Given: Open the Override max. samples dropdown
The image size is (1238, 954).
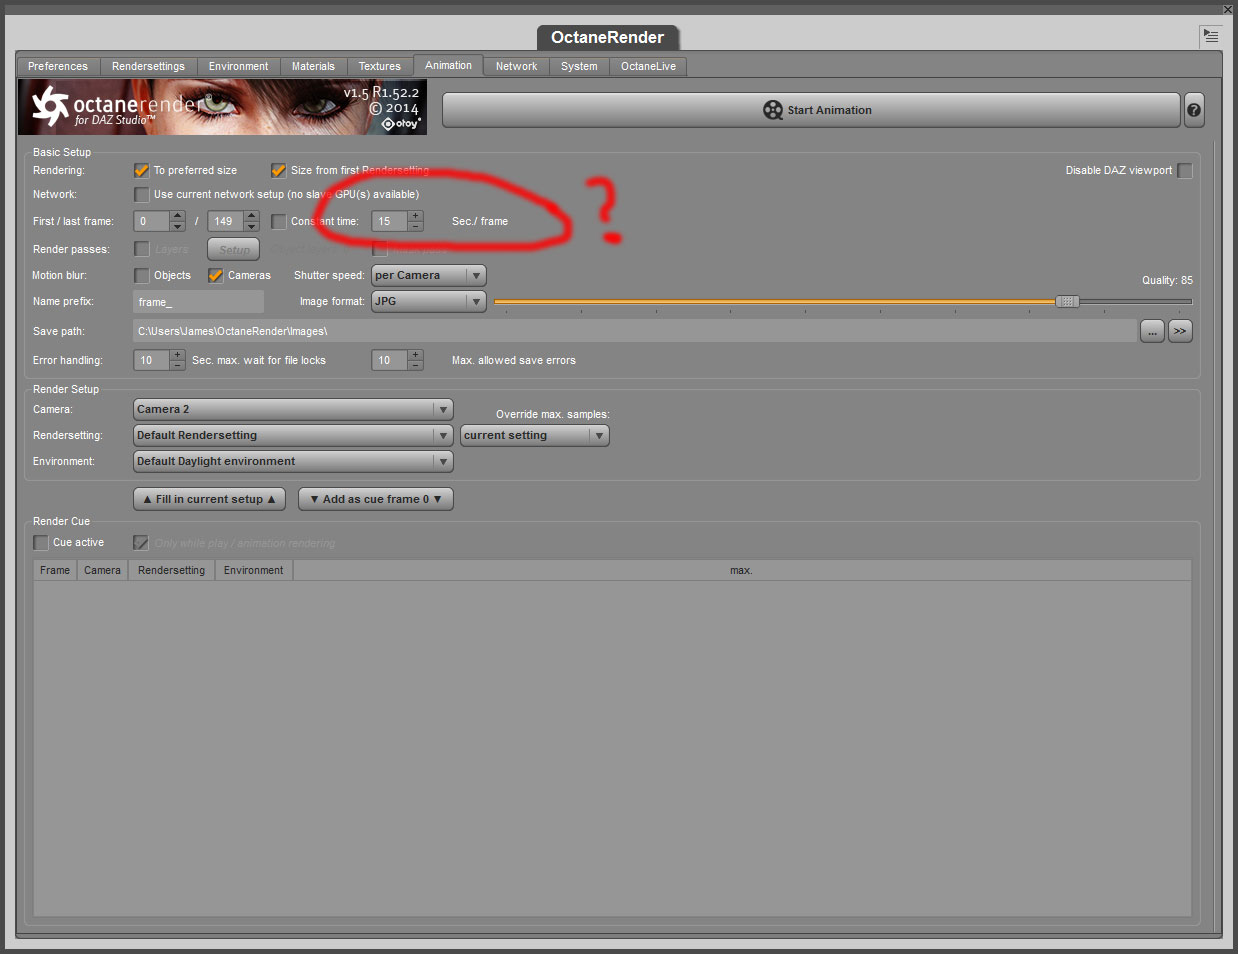Looking at the screenshot, I should 535,435.
